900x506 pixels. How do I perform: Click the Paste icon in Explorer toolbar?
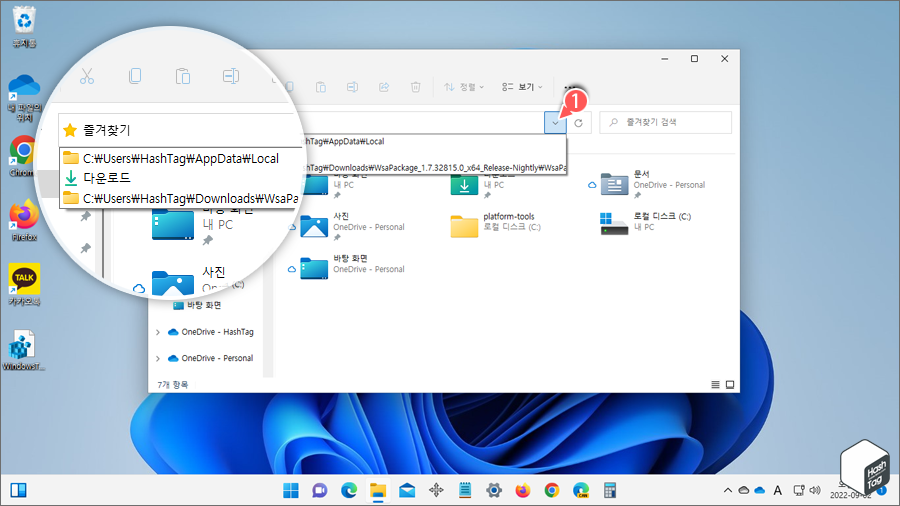[321, 87]
